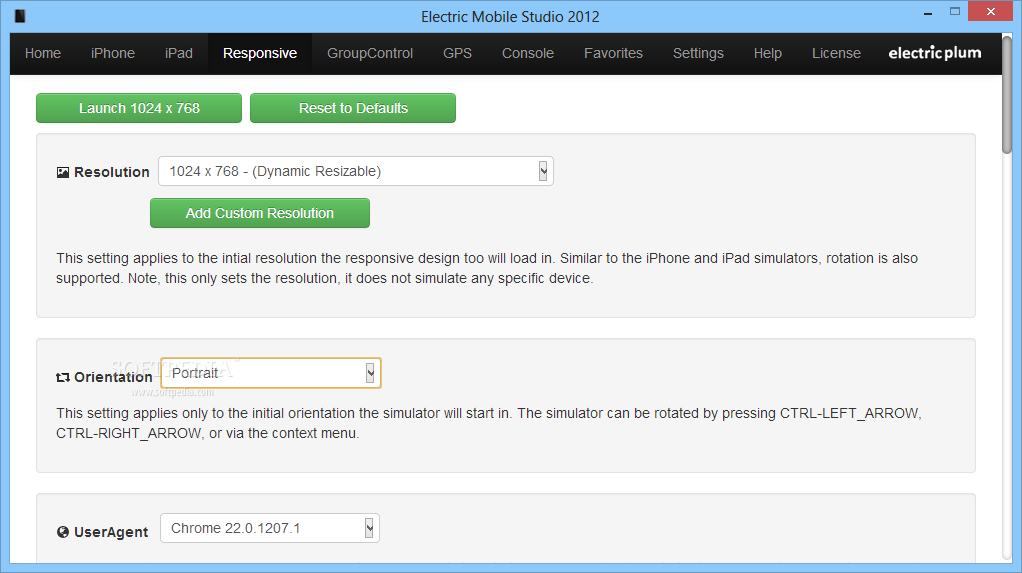Open the Settings tab

[x=698, y=53]
